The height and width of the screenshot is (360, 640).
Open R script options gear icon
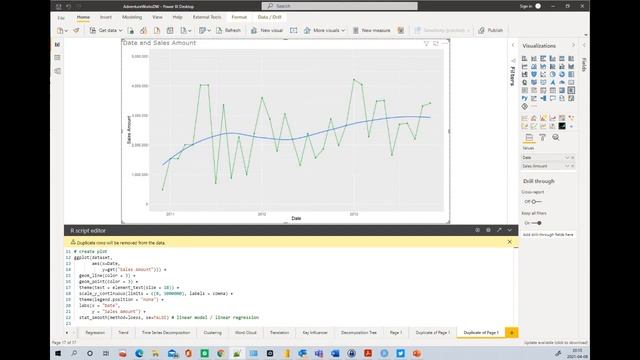pyautogui.click(x=488, y=230)
